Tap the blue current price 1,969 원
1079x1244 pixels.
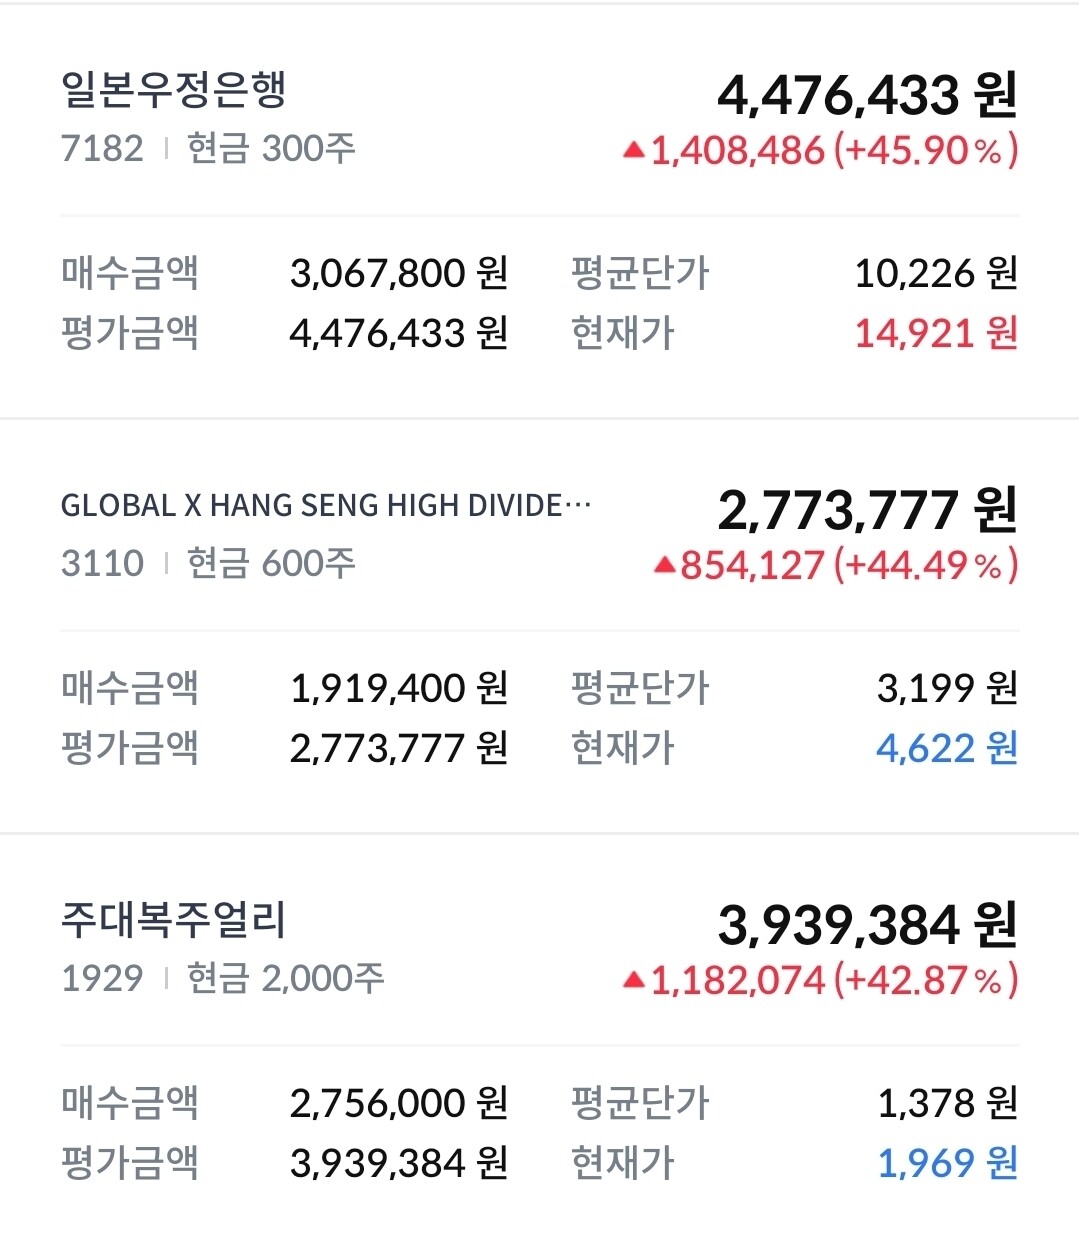click(947, 1163)
